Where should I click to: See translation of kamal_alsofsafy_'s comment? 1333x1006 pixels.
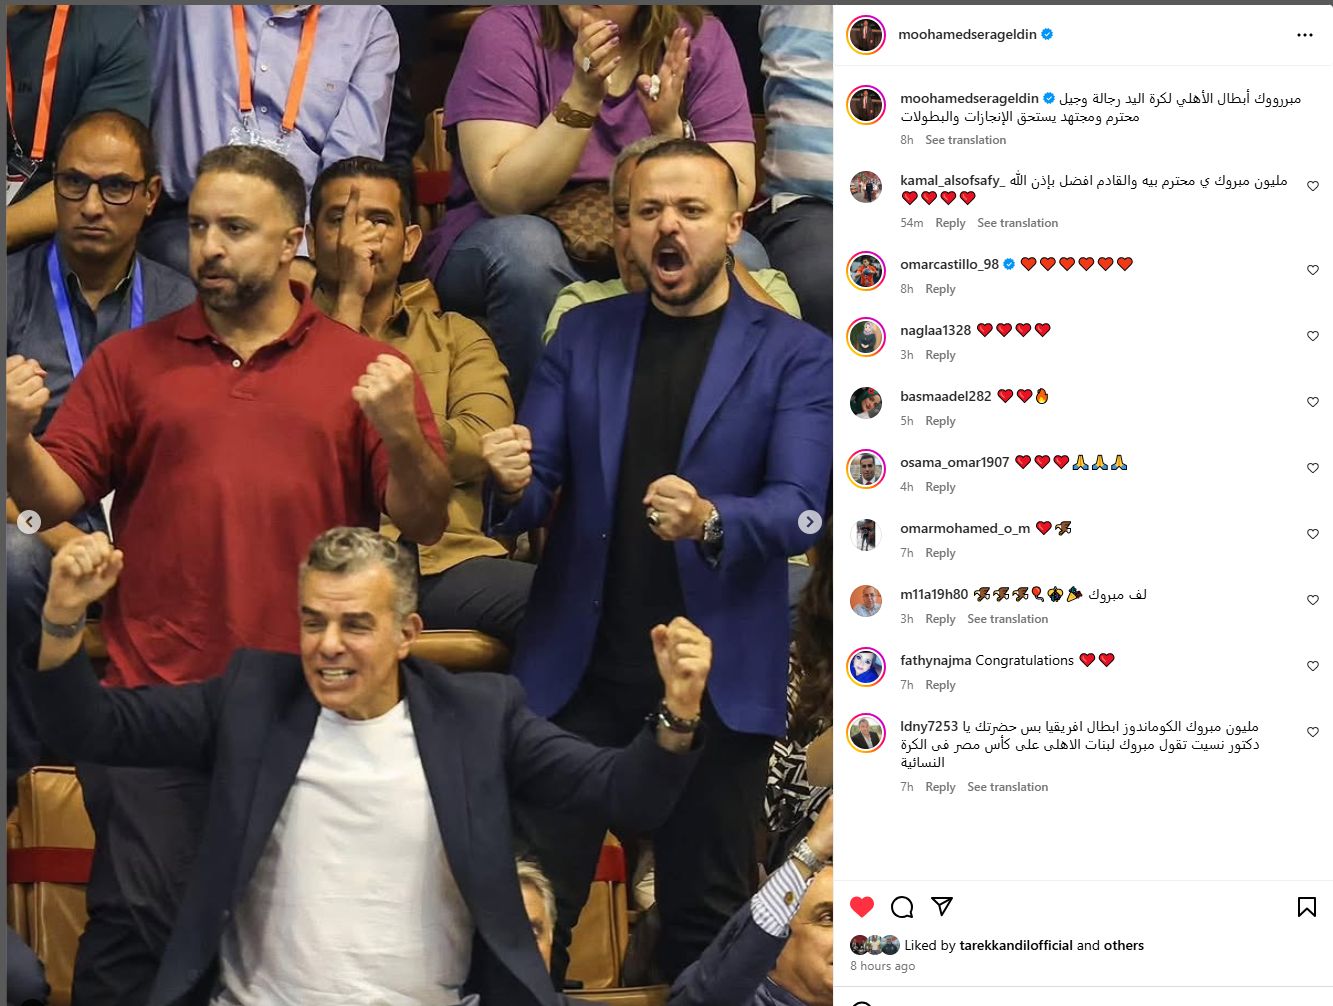[x=1017, y=223]
